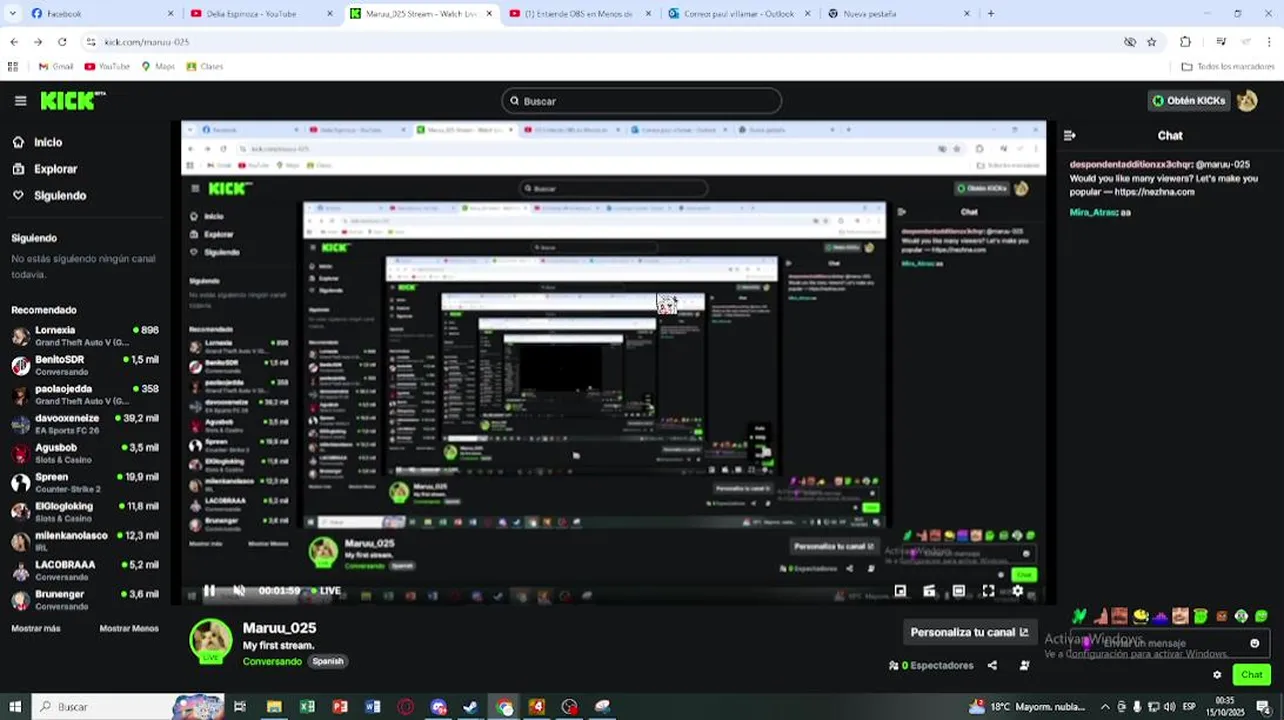The width and height of the screenshot is (1284, 720).
Task: Pause the live stream video
Action: click(209, 591)
